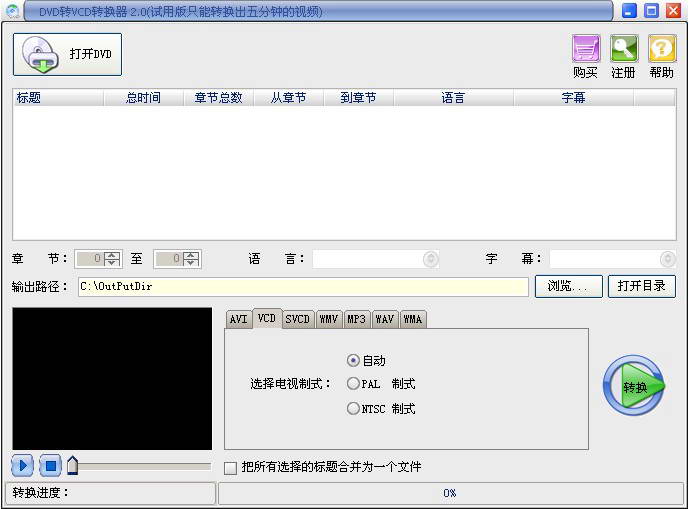Minimize the DVD转VCD转换器 window
689x509 pixels.
(630, 11)
